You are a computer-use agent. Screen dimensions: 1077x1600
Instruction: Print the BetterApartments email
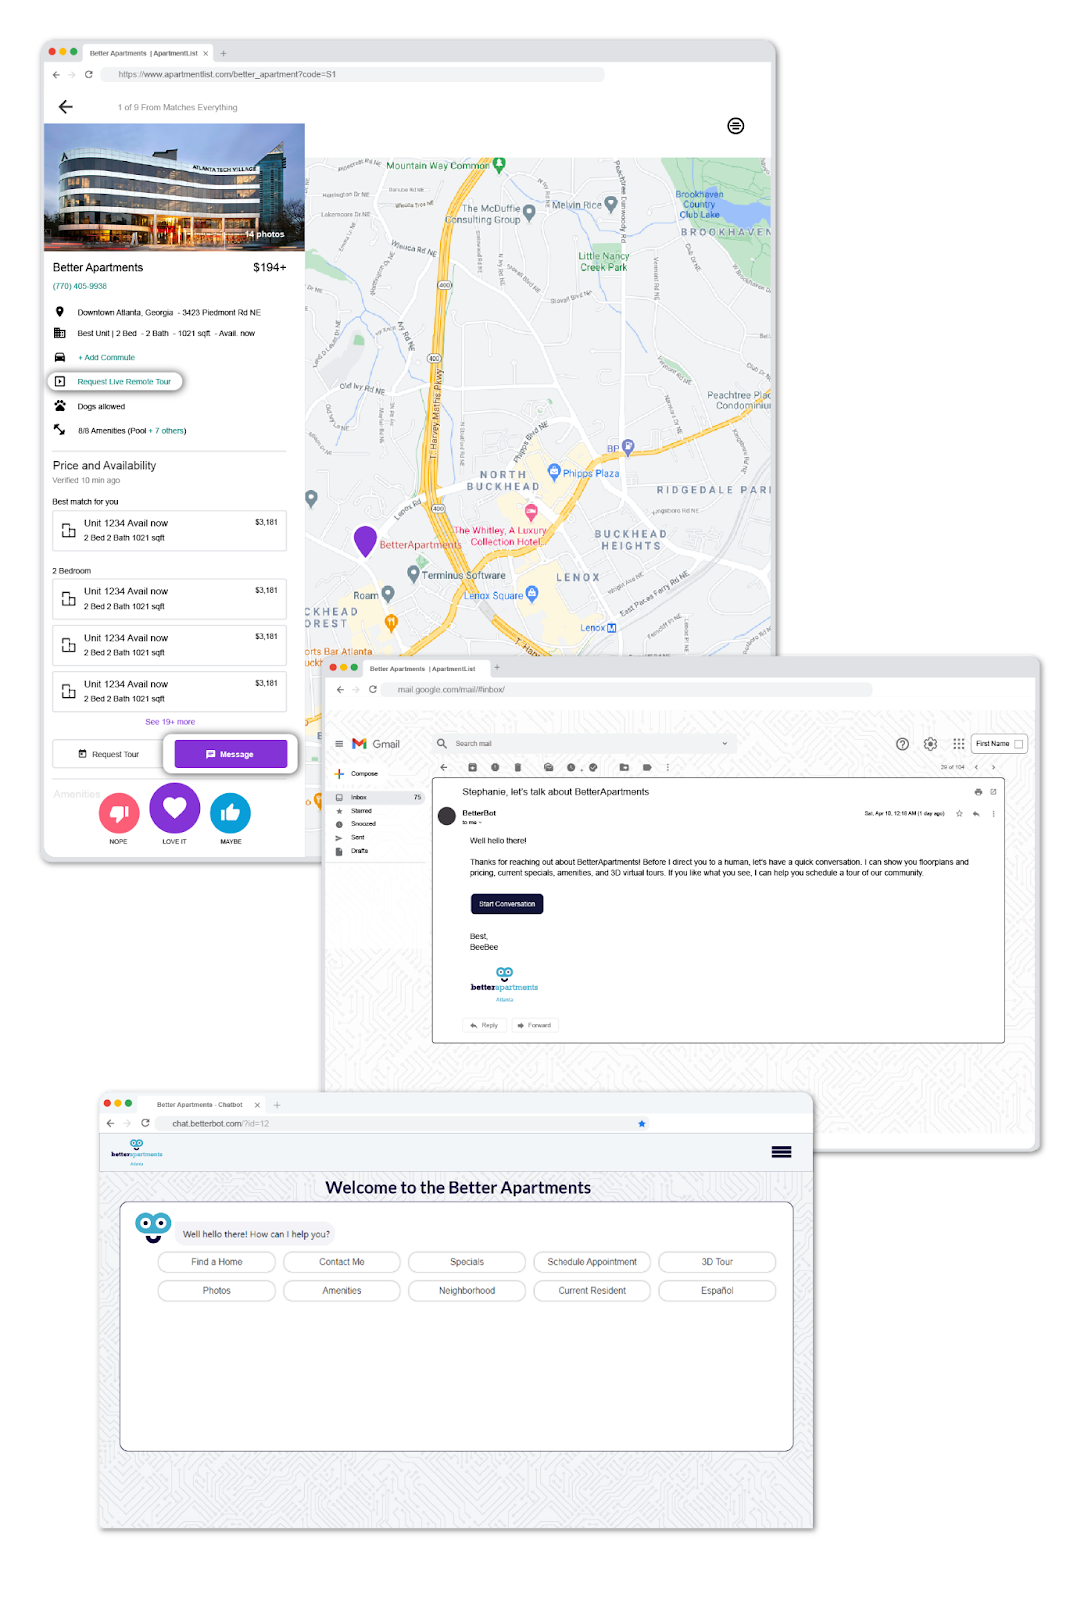pos(978,792)
